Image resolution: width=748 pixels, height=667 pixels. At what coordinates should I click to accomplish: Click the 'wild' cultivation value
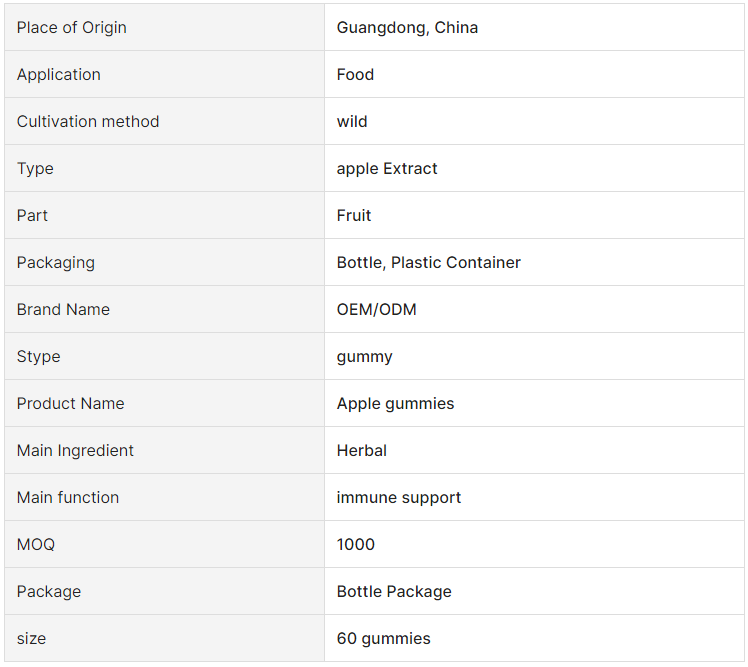[x=352, y=122]
